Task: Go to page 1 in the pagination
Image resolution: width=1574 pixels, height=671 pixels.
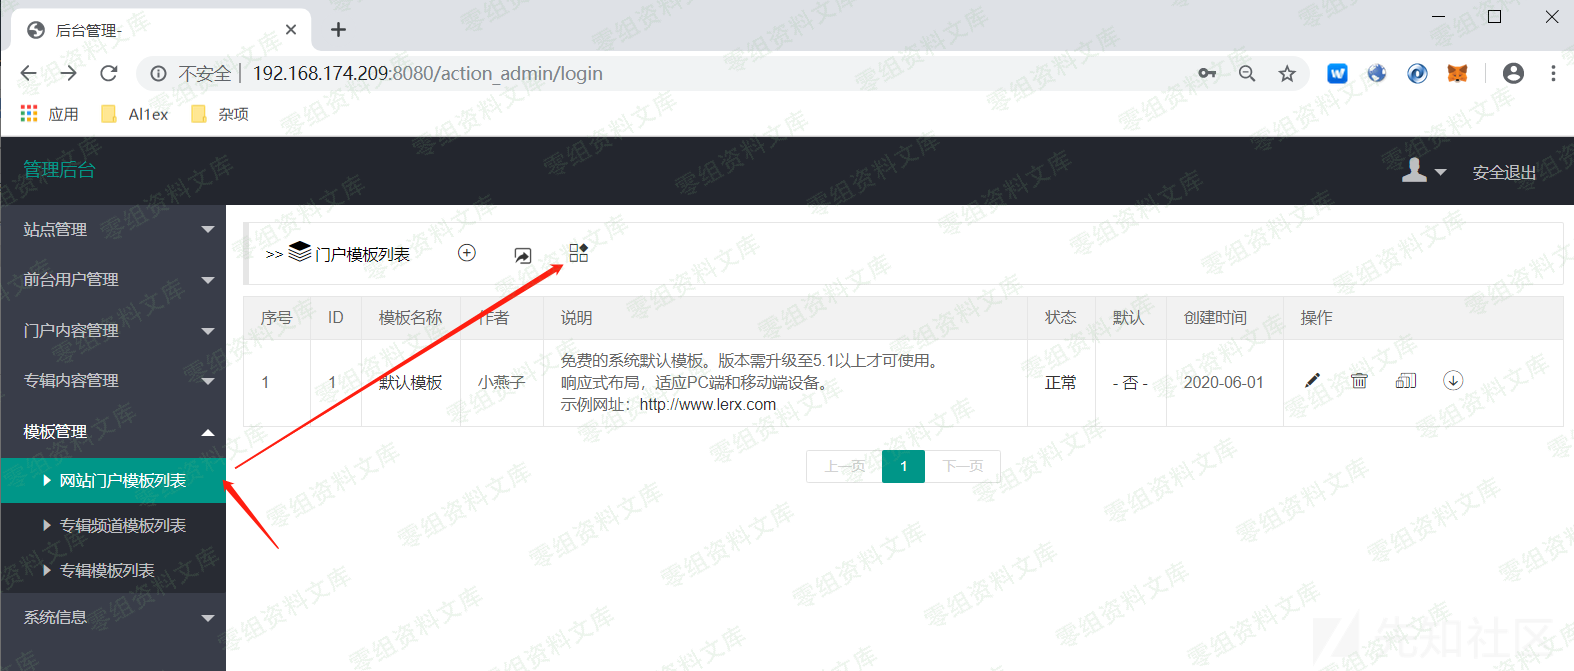Action: click(x=903, y=466)
